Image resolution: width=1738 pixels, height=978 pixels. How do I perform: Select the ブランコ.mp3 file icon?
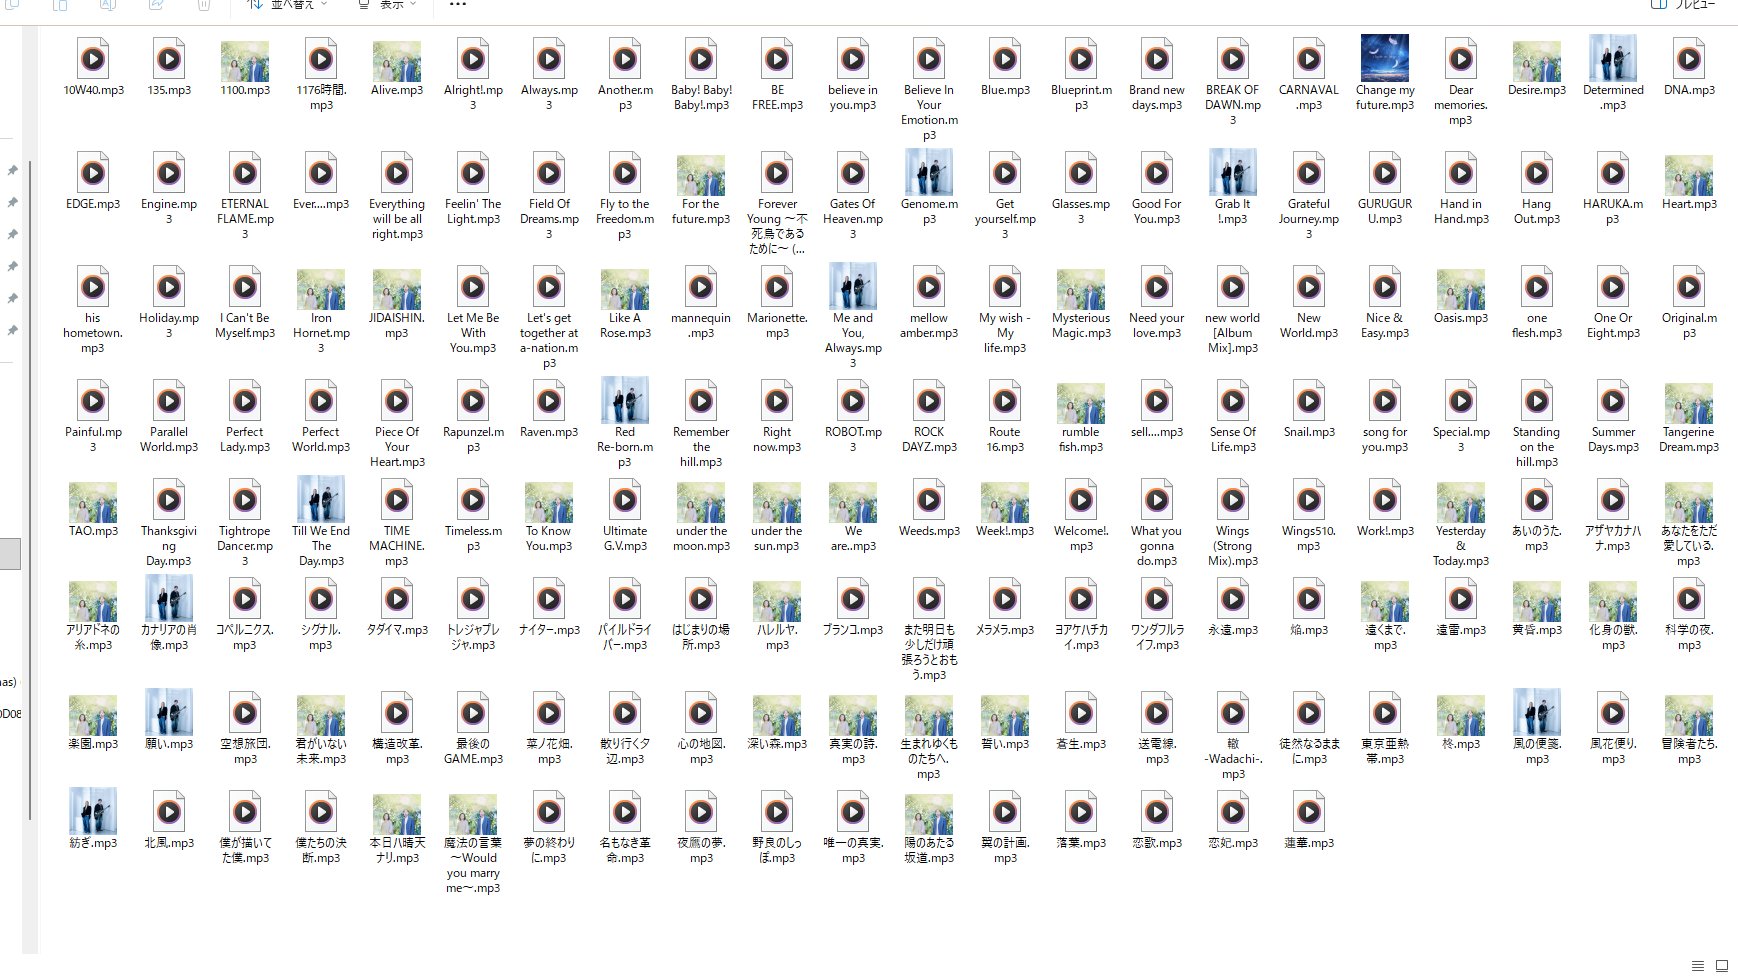[x=853, y=599]
